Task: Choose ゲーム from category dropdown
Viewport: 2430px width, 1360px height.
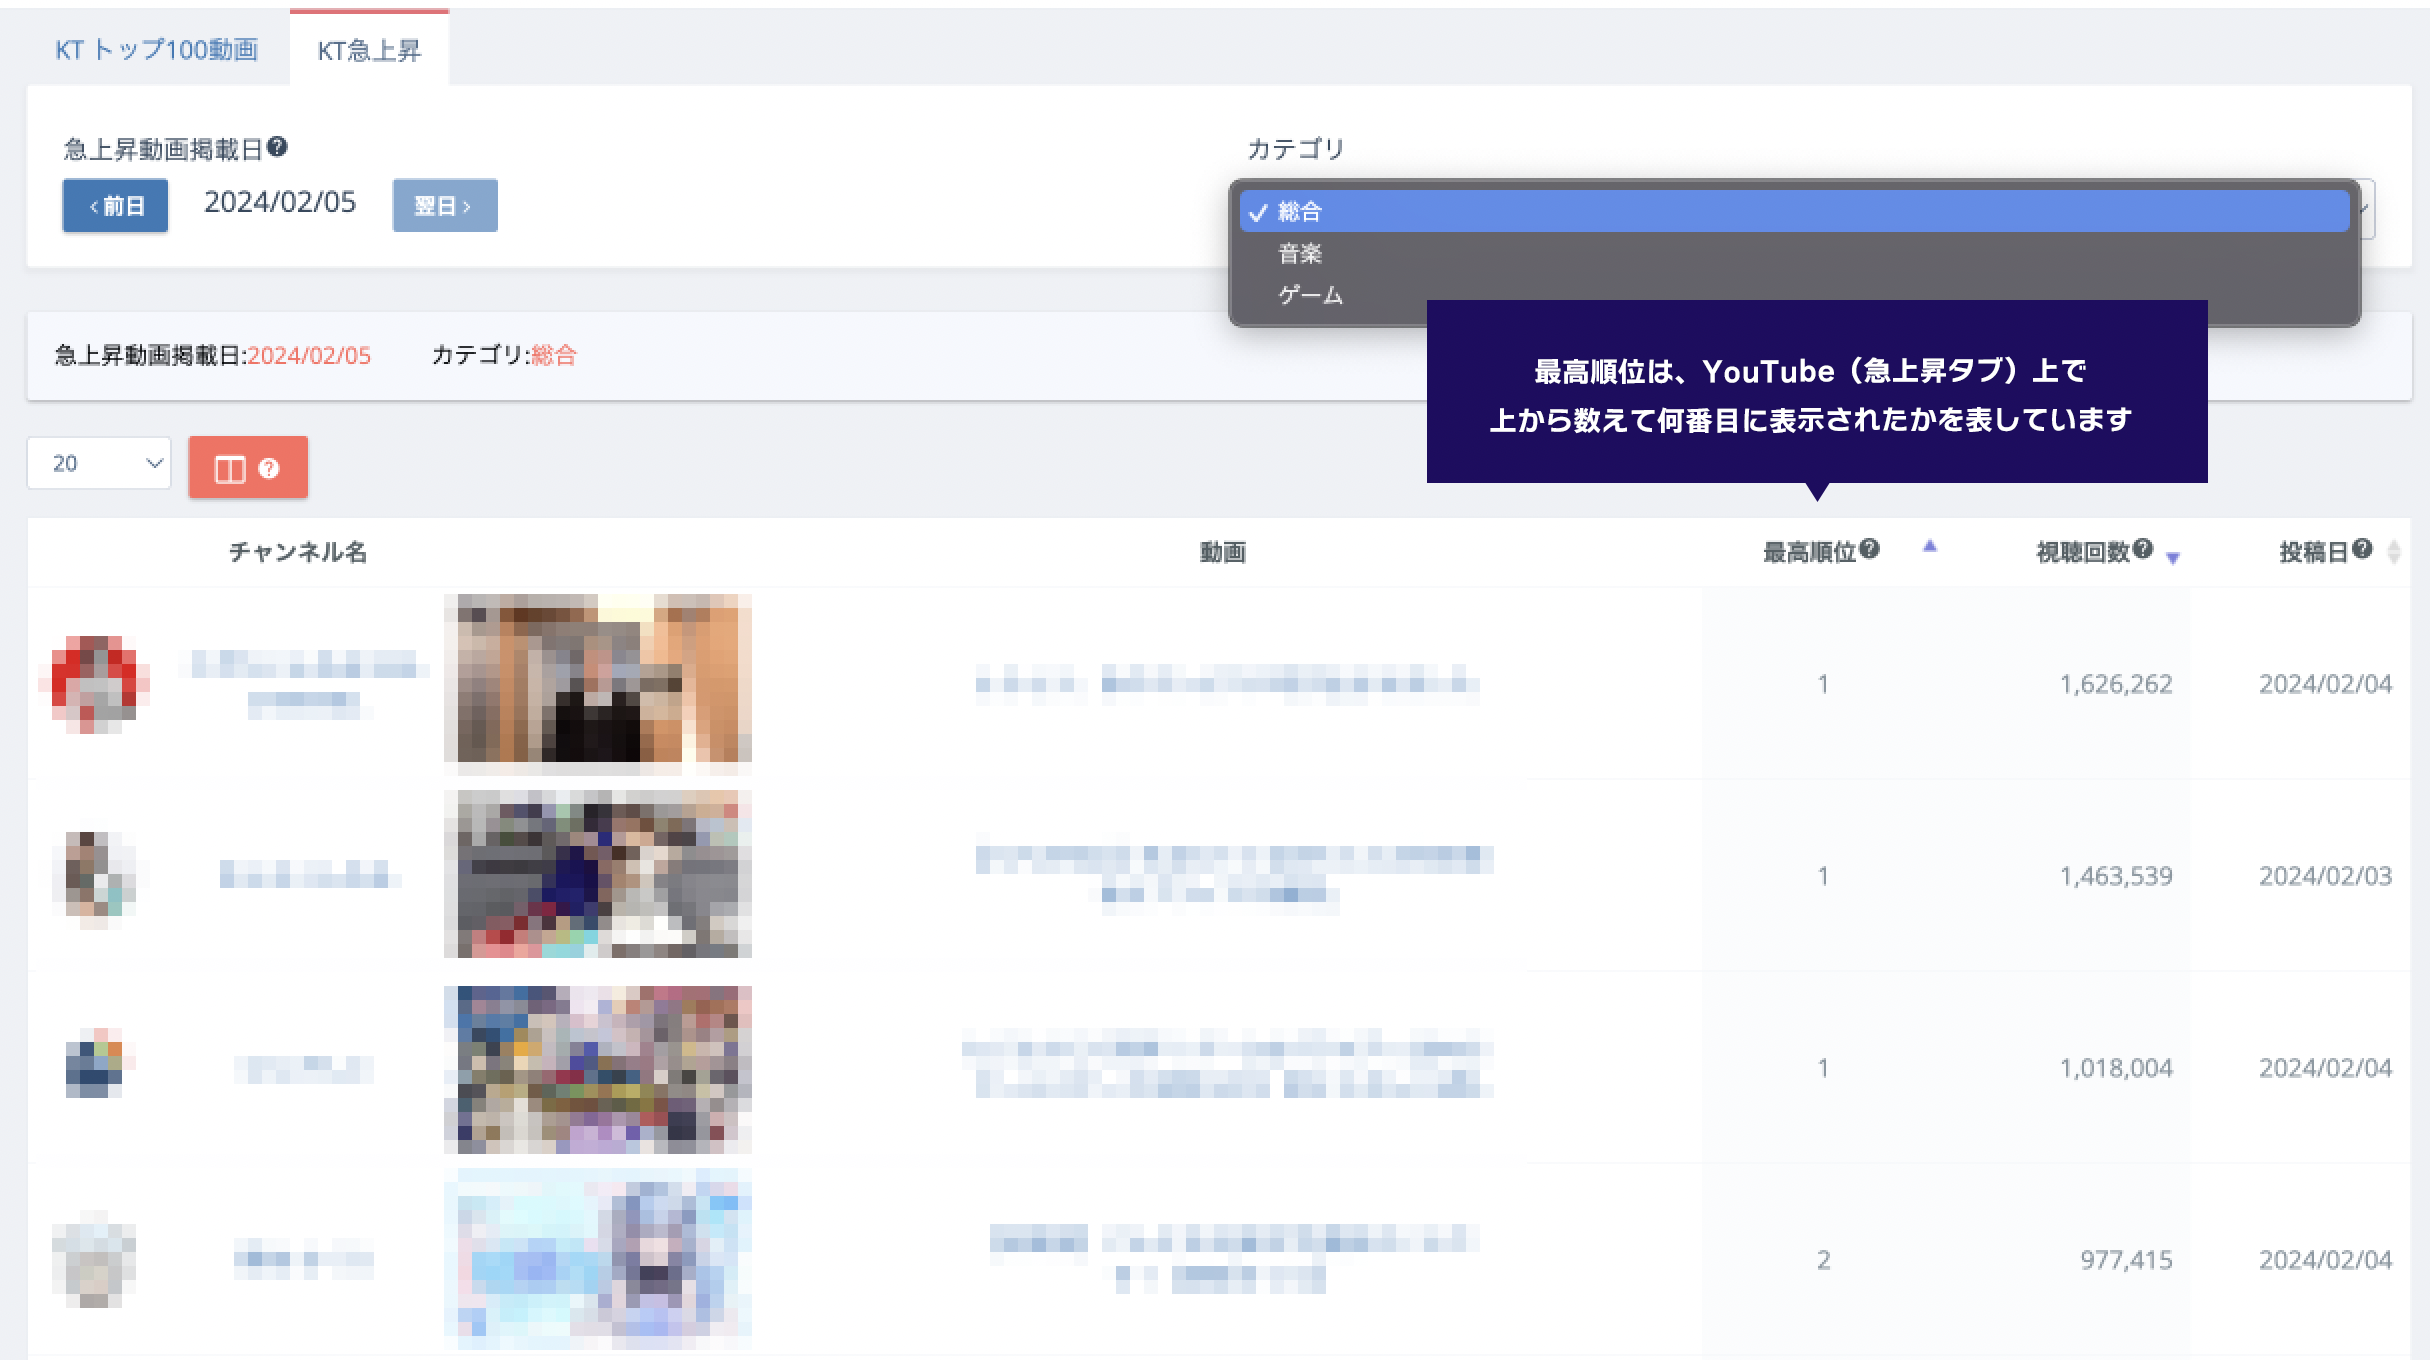Action: [x=1310, y=296]
